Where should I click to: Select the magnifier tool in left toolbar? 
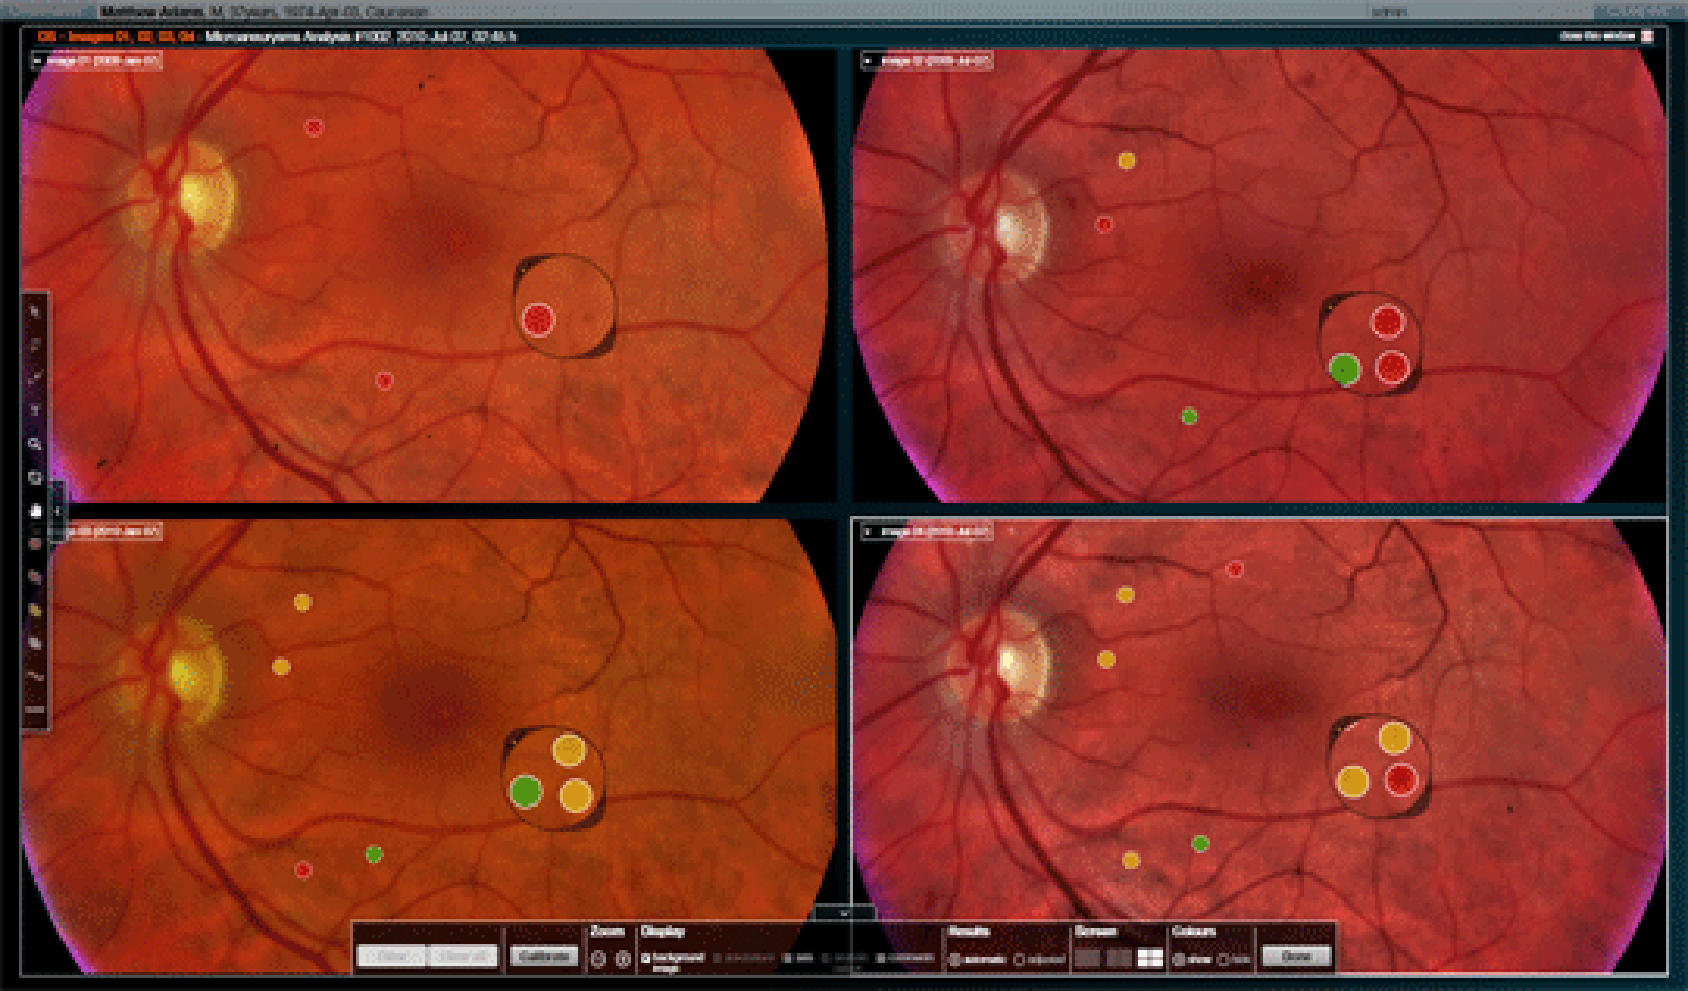35,444
